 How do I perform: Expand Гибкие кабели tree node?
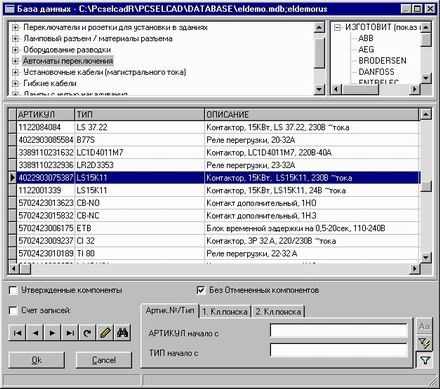(x=15, y=83)
